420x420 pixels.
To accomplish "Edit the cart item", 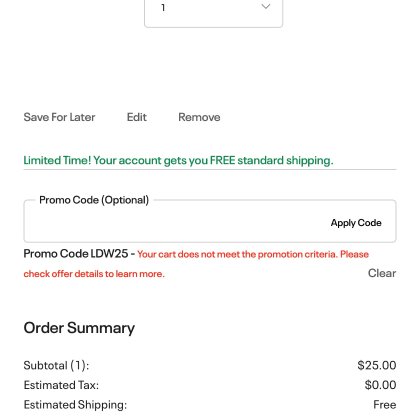I will click(137, 117).
